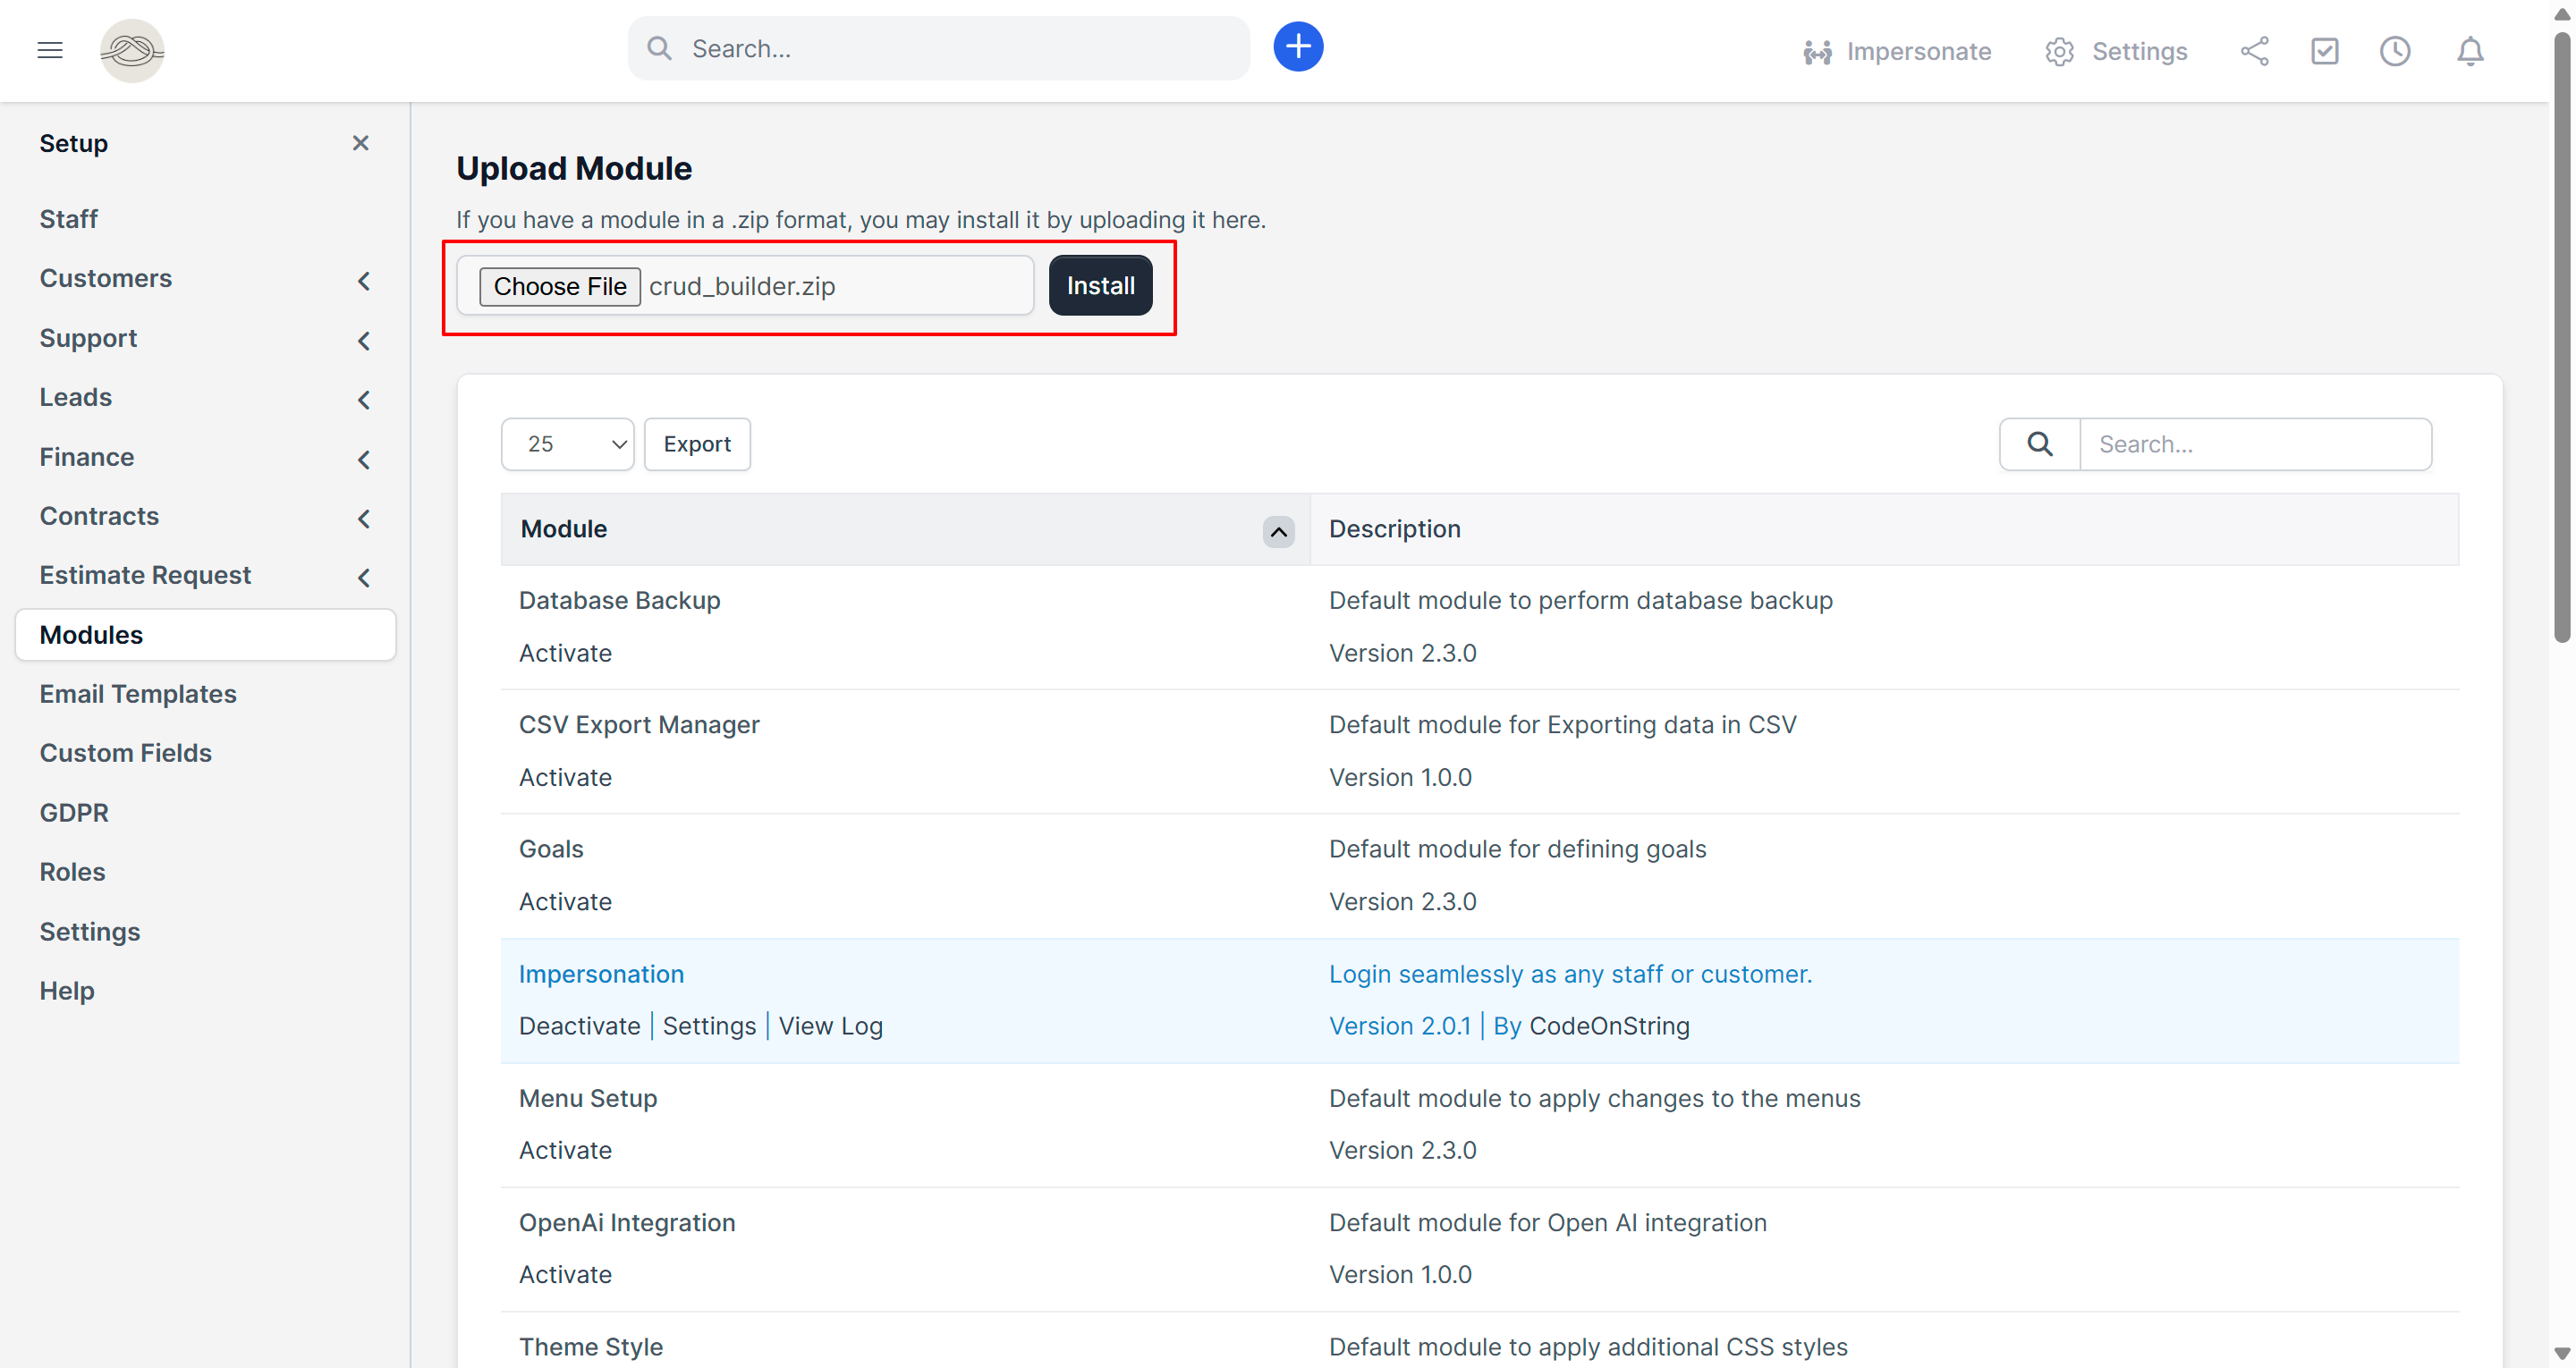Open the hamburger menu icon
Image resolution: width=2576 pixels, height=1368 pixels.
(x=50, y=50)
